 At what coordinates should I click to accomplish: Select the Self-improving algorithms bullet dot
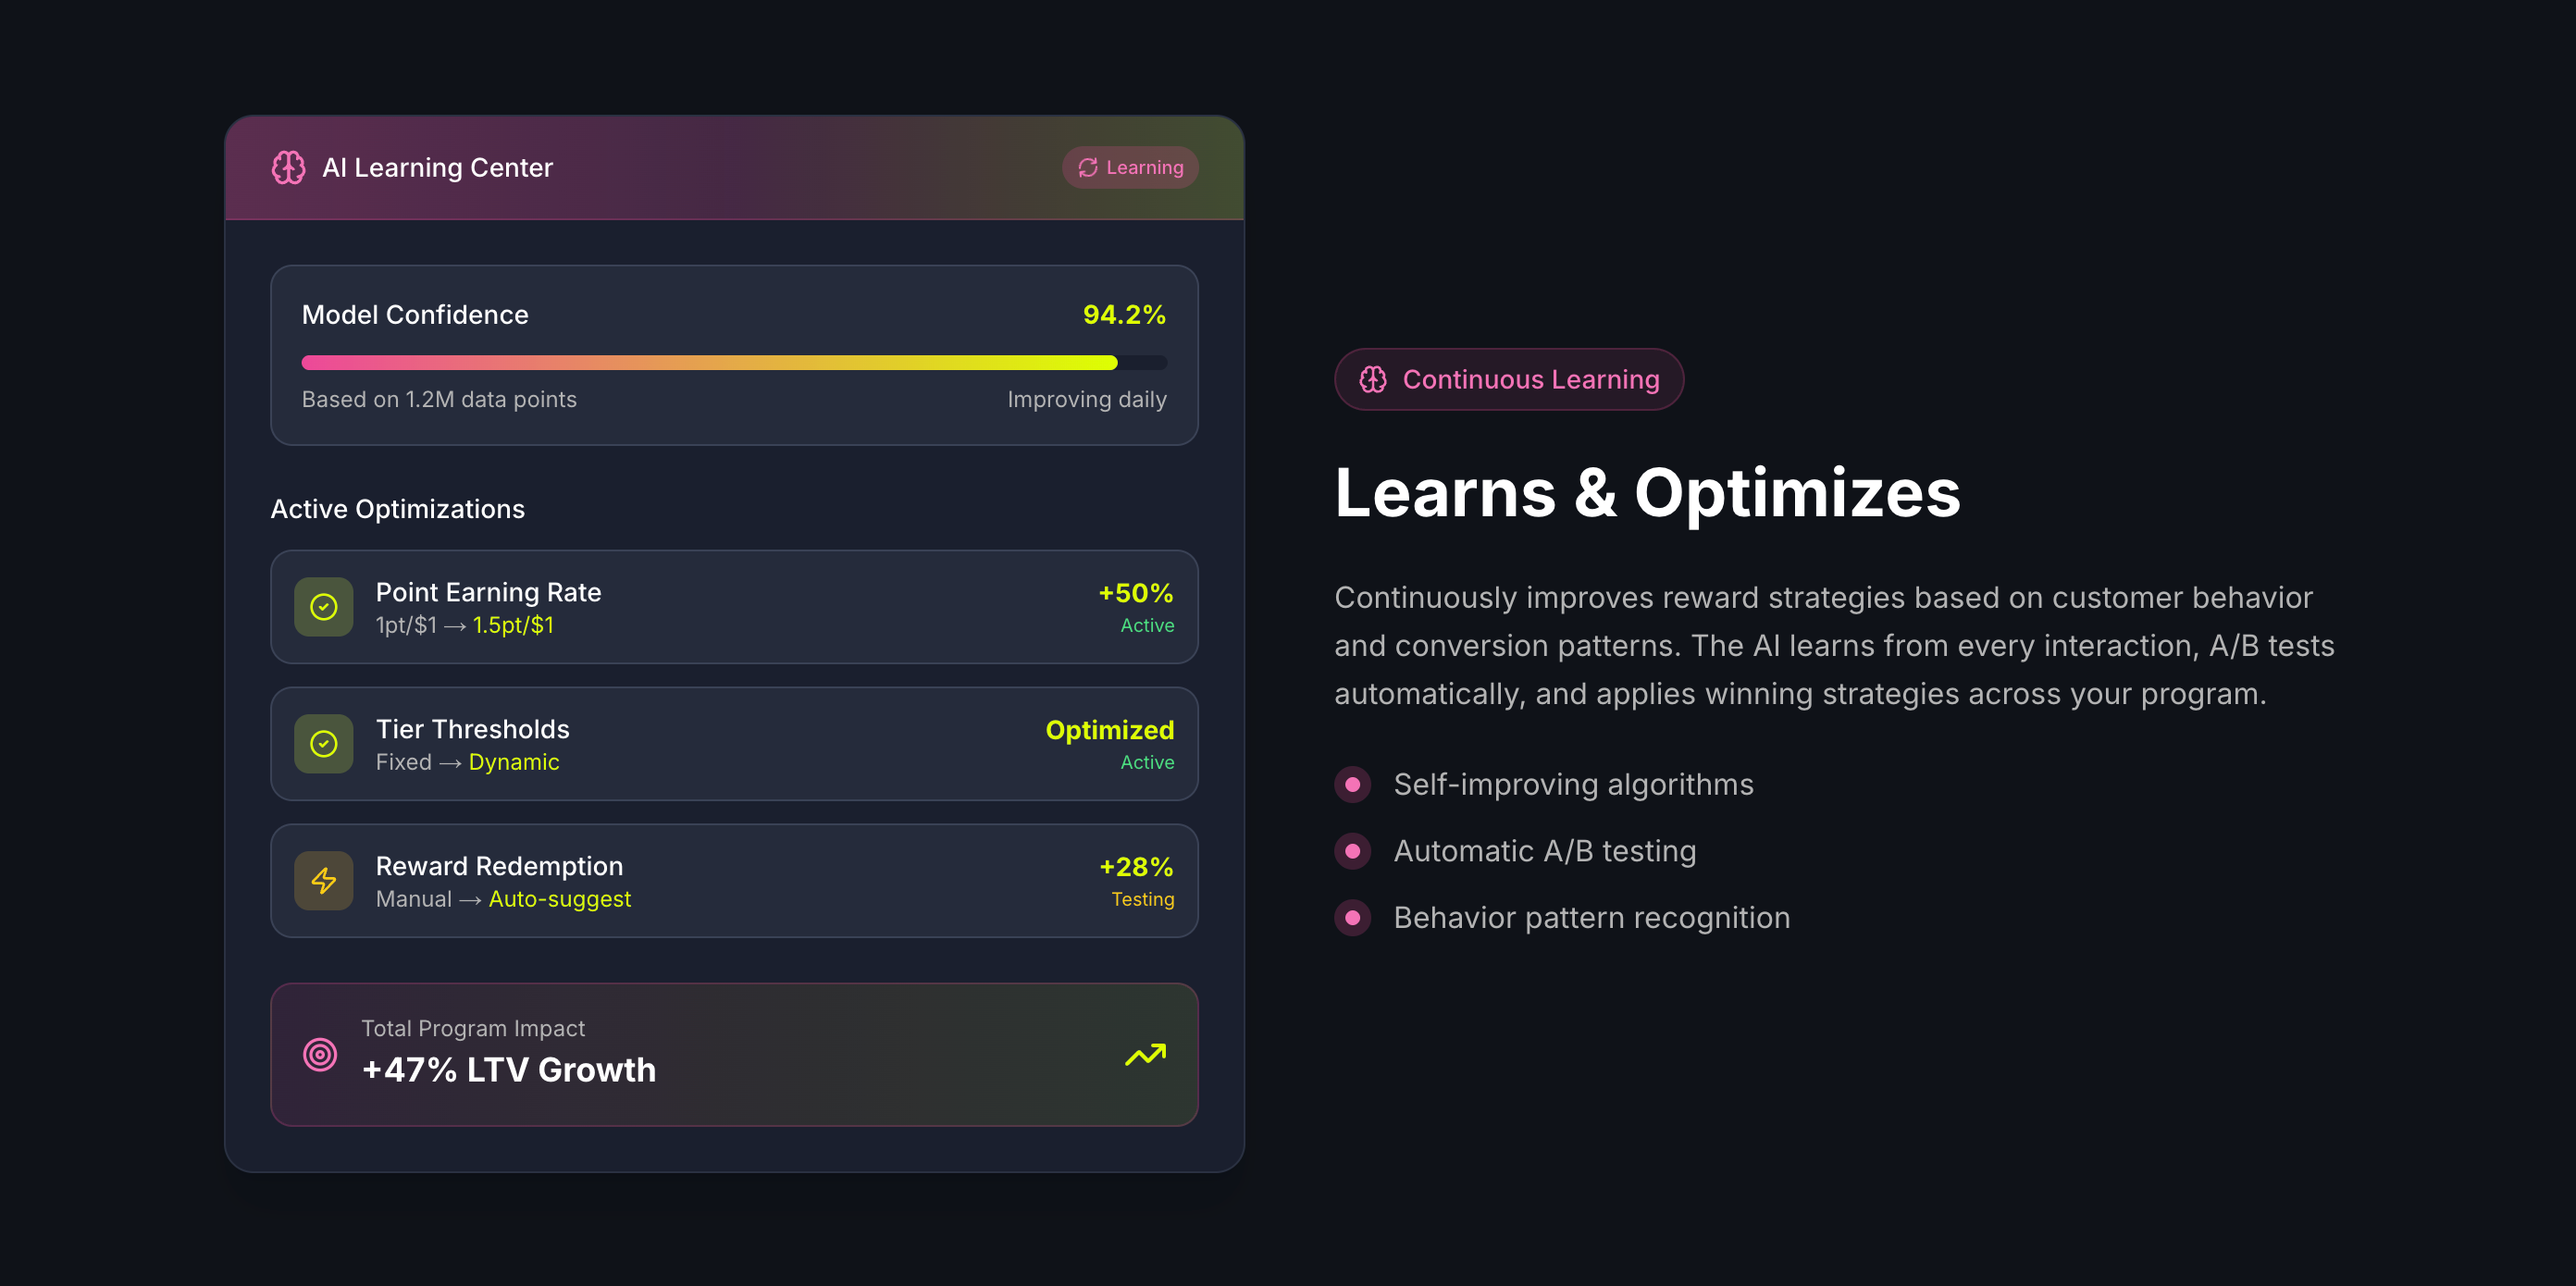click(x=1352, y=785)
